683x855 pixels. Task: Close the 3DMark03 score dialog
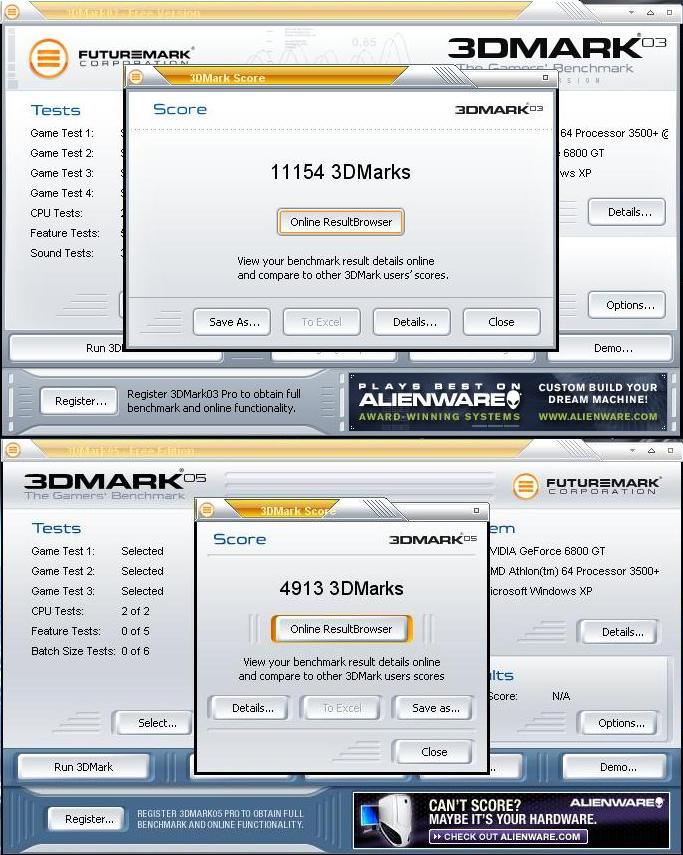point(501,322)
